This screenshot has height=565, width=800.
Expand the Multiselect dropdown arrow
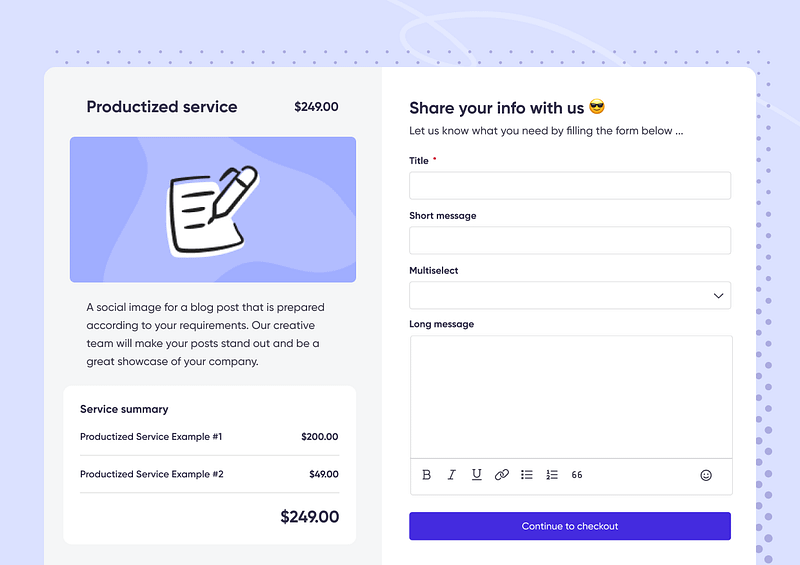[x=718, y=296]
